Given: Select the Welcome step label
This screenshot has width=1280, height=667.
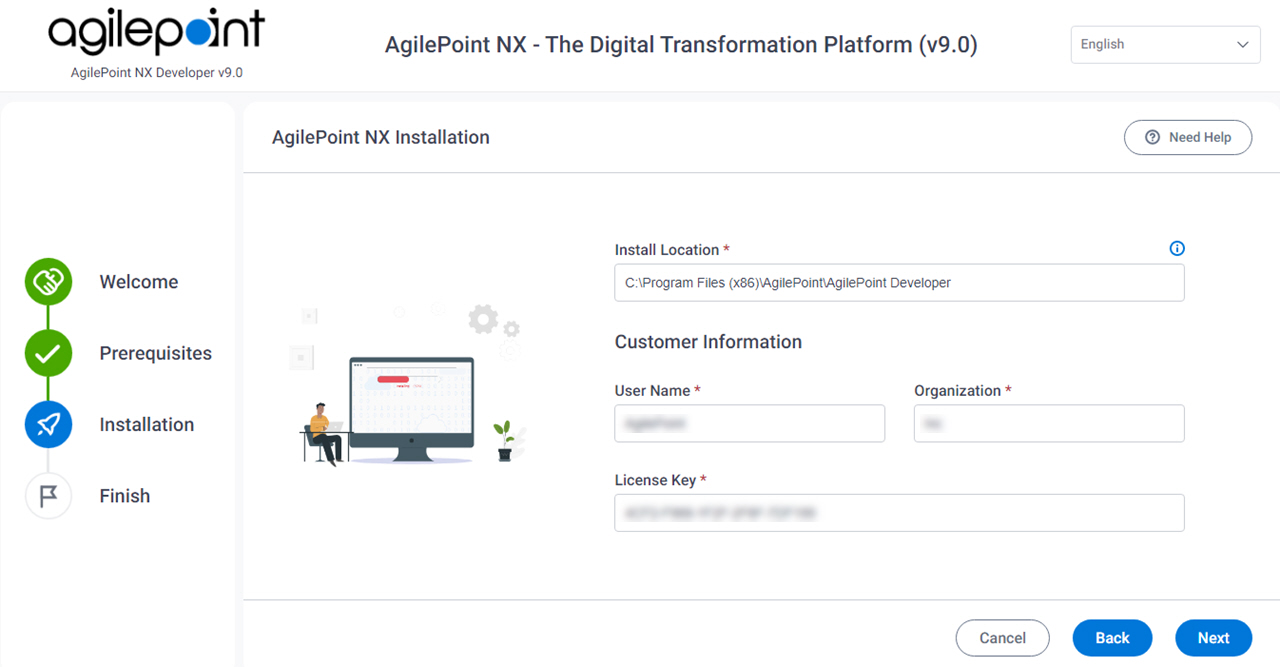Looking at the screenshot, I should [x=139, y=282].
